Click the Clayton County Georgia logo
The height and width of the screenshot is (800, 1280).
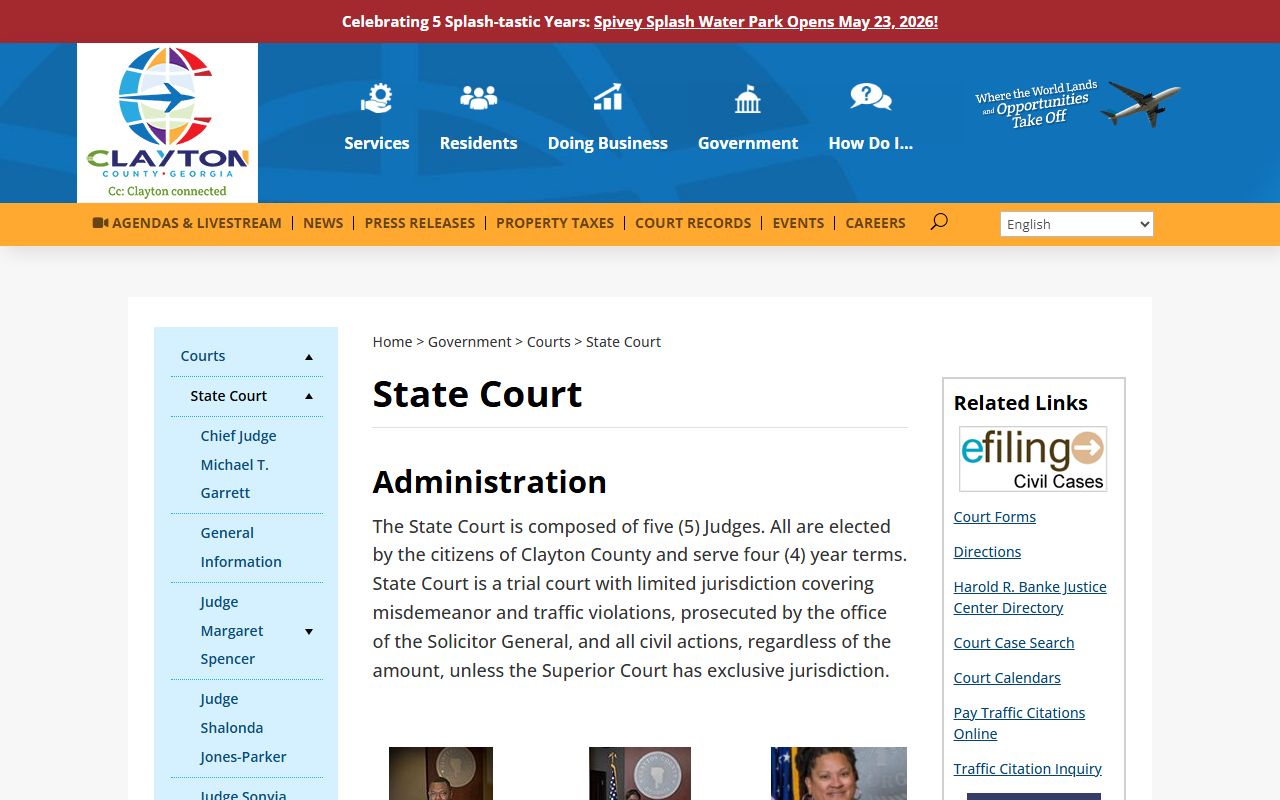(167, 123)
